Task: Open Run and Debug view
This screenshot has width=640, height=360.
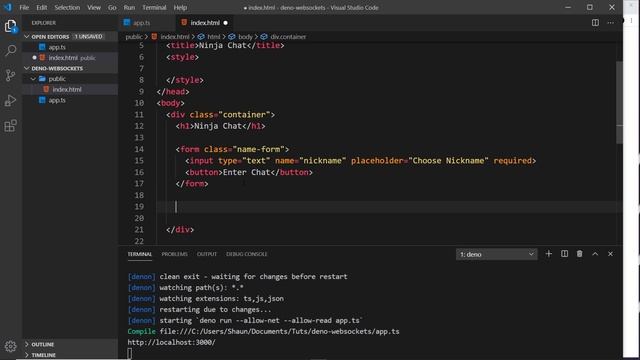Action: pos(10,100)
